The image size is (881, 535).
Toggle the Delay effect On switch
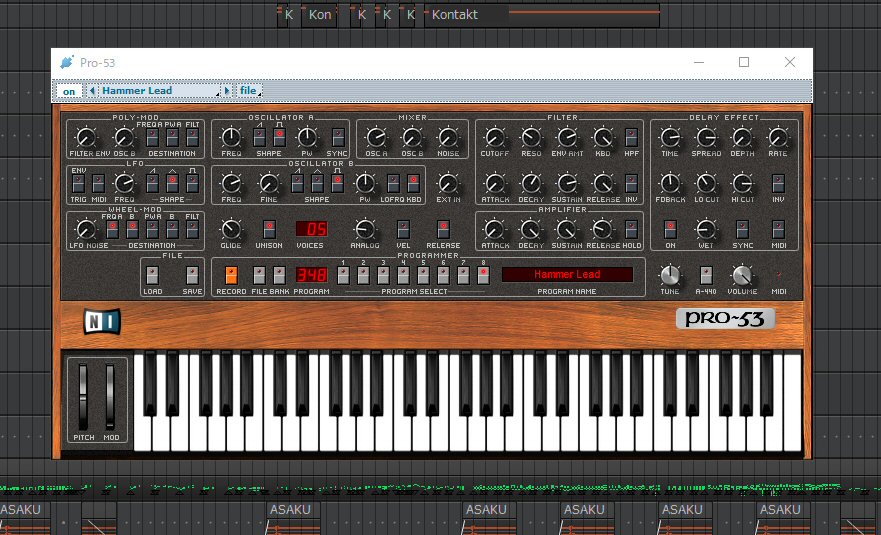[x=670, y=229]
